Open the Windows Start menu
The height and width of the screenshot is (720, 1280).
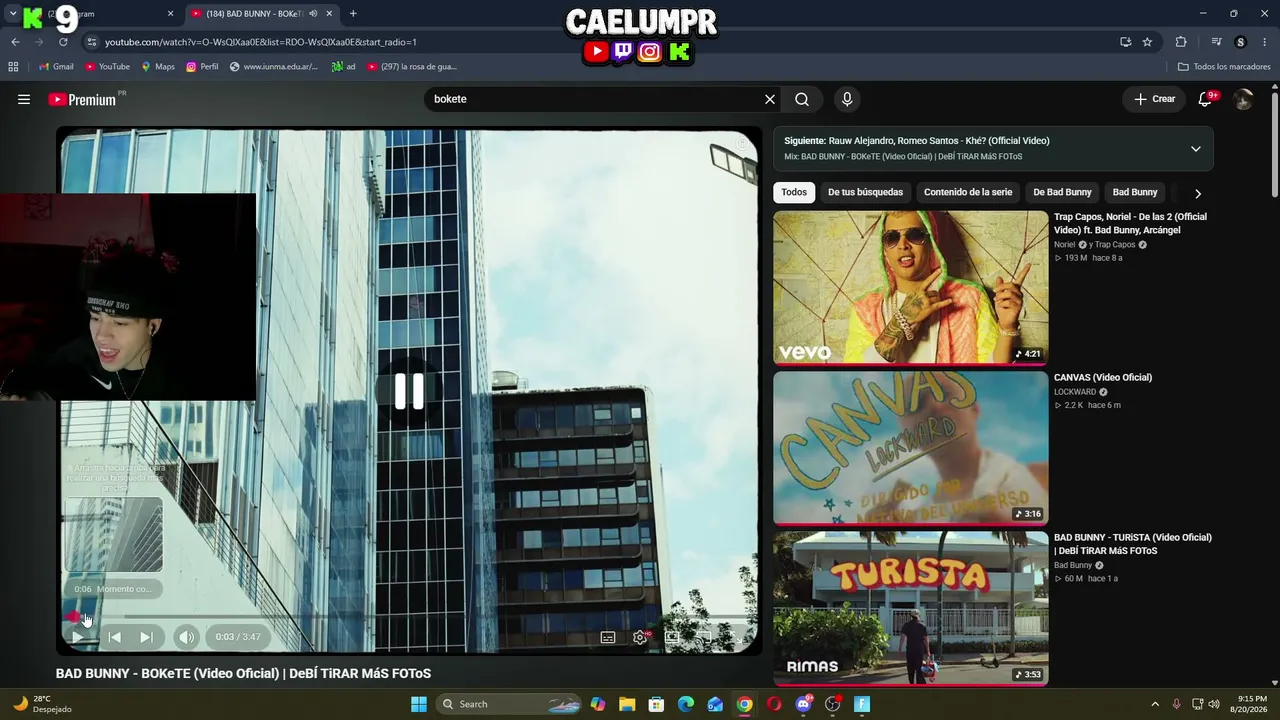click(x=419, y=704)
